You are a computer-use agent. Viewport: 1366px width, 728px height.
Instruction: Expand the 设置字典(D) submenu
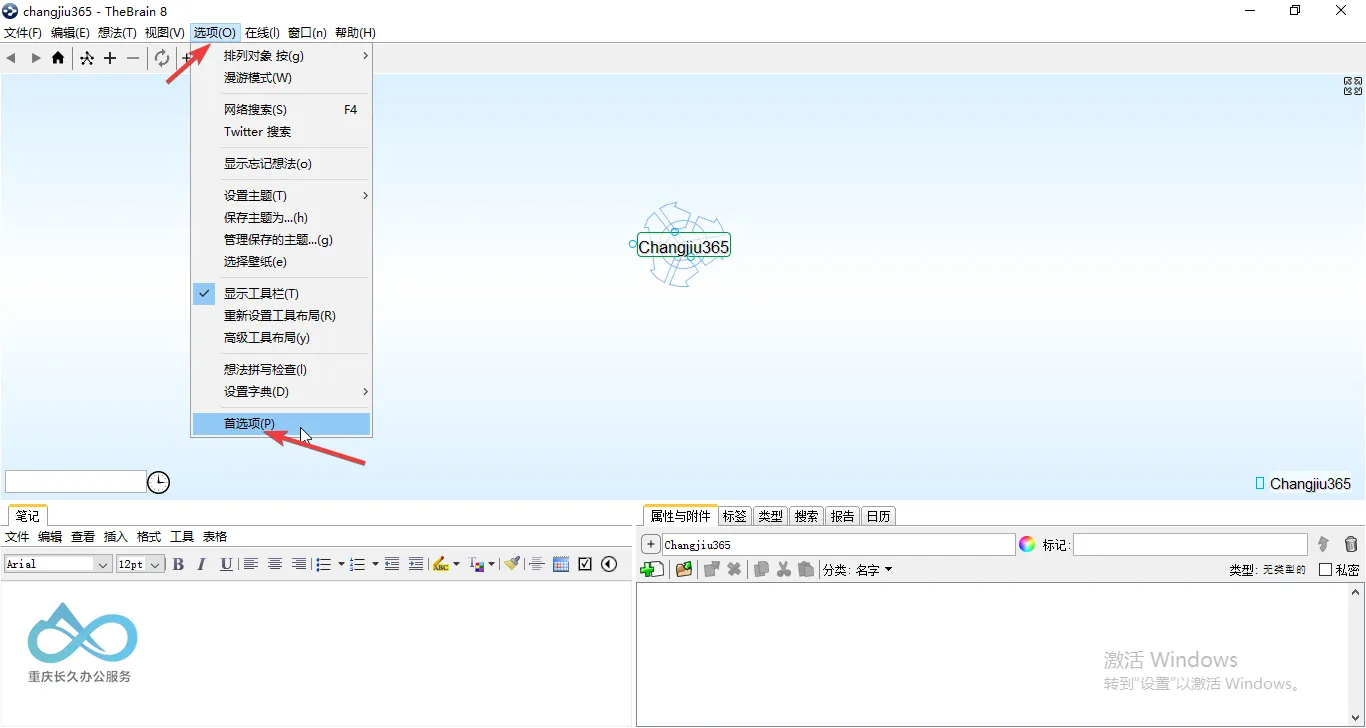tap(281, 392)
